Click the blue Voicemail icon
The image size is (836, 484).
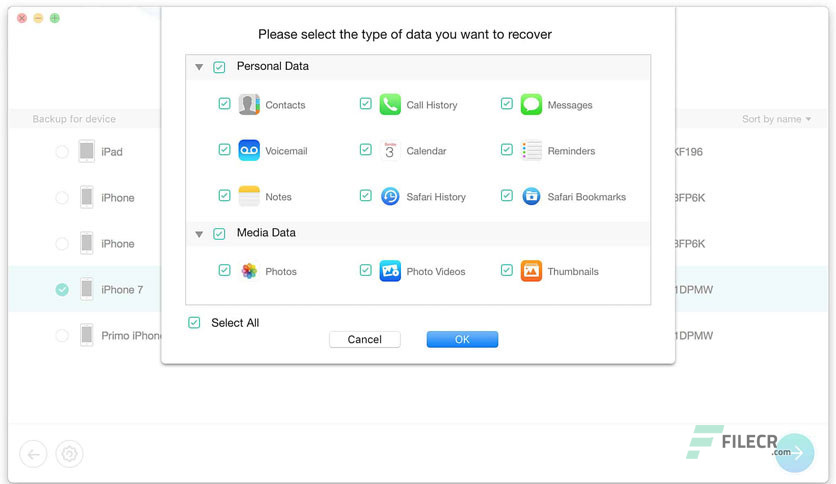pos(249,150)
